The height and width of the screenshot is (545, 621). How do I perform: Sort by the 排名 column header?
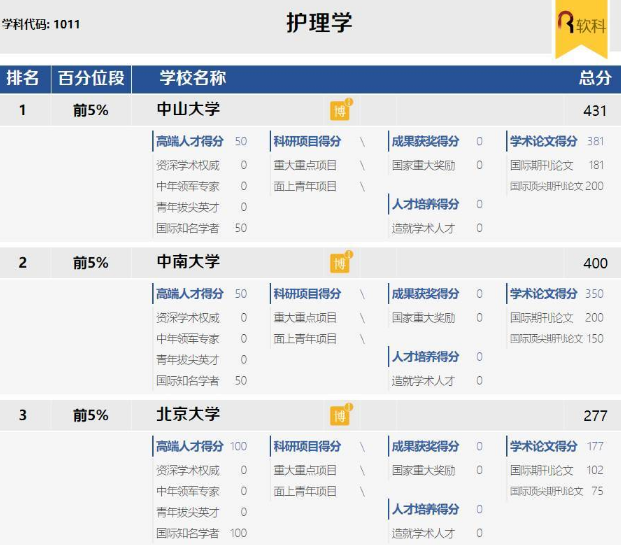coord(23,78)
